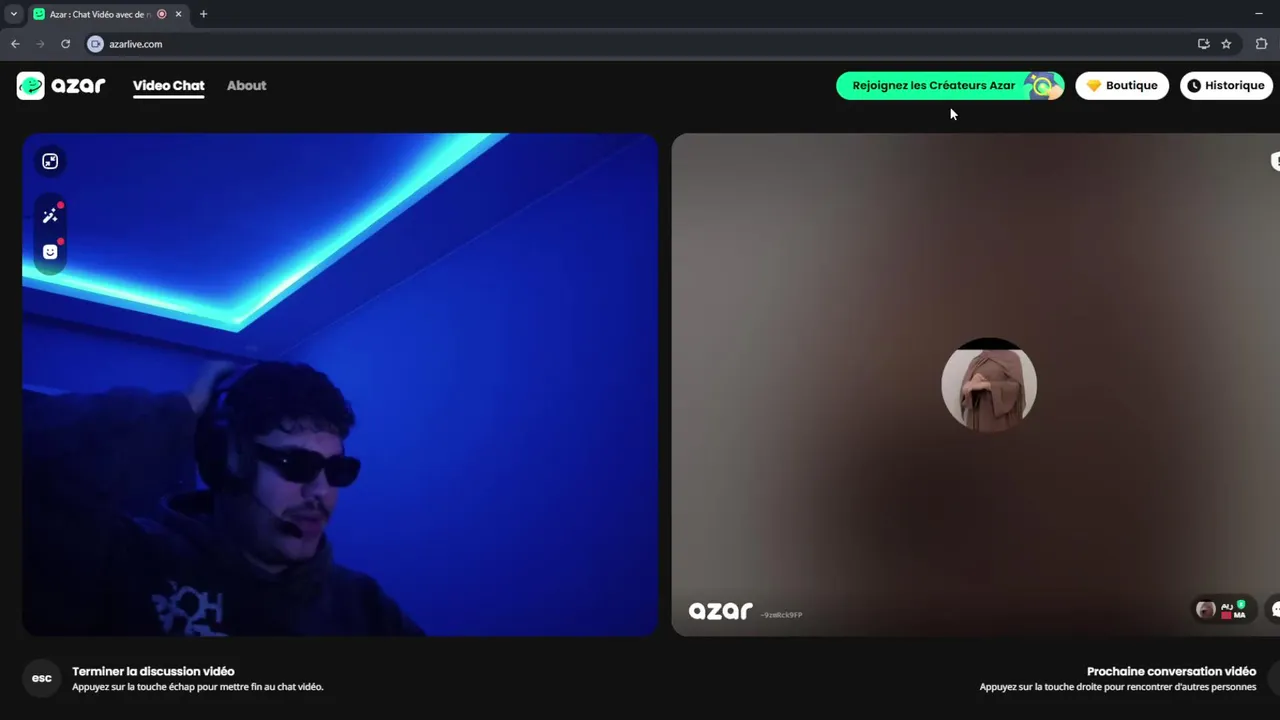Open the Video Chat tab
The image size is (1280, 720).
168,86
